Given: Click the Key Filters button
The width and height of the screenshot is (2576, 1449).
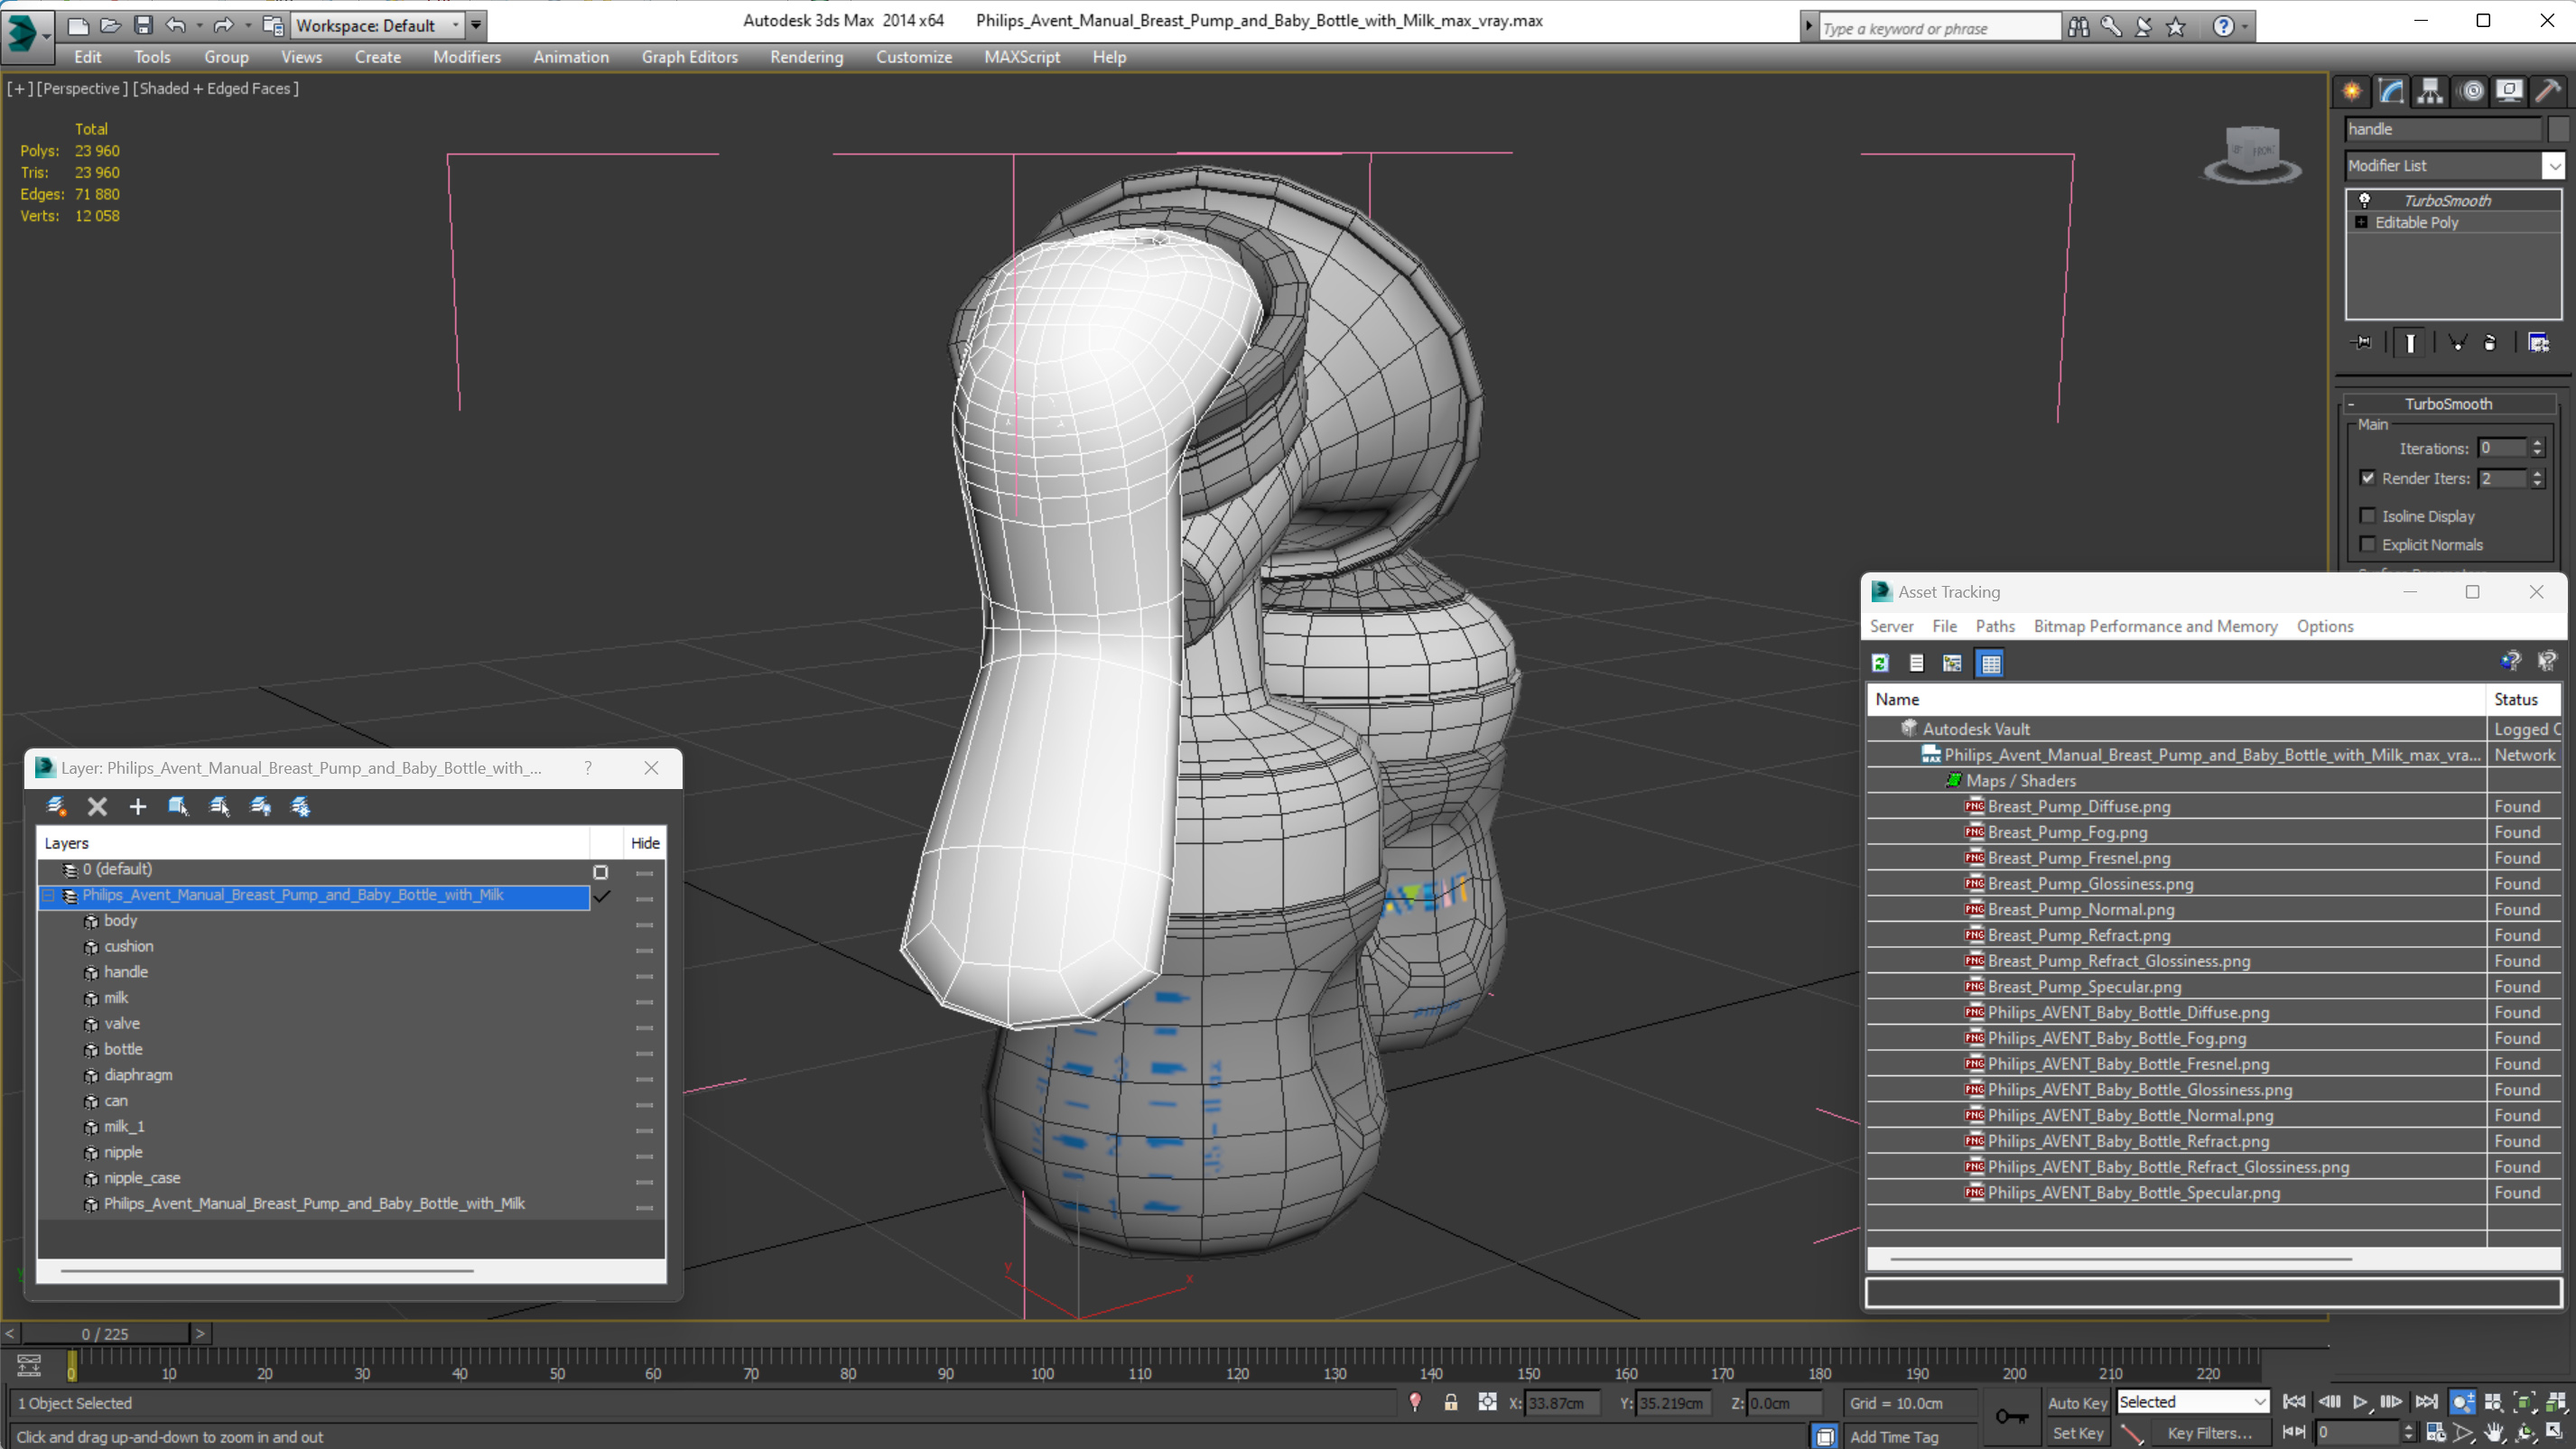Looking at the screenshot, I should pyautogui.click(x=2209, y=1433).
